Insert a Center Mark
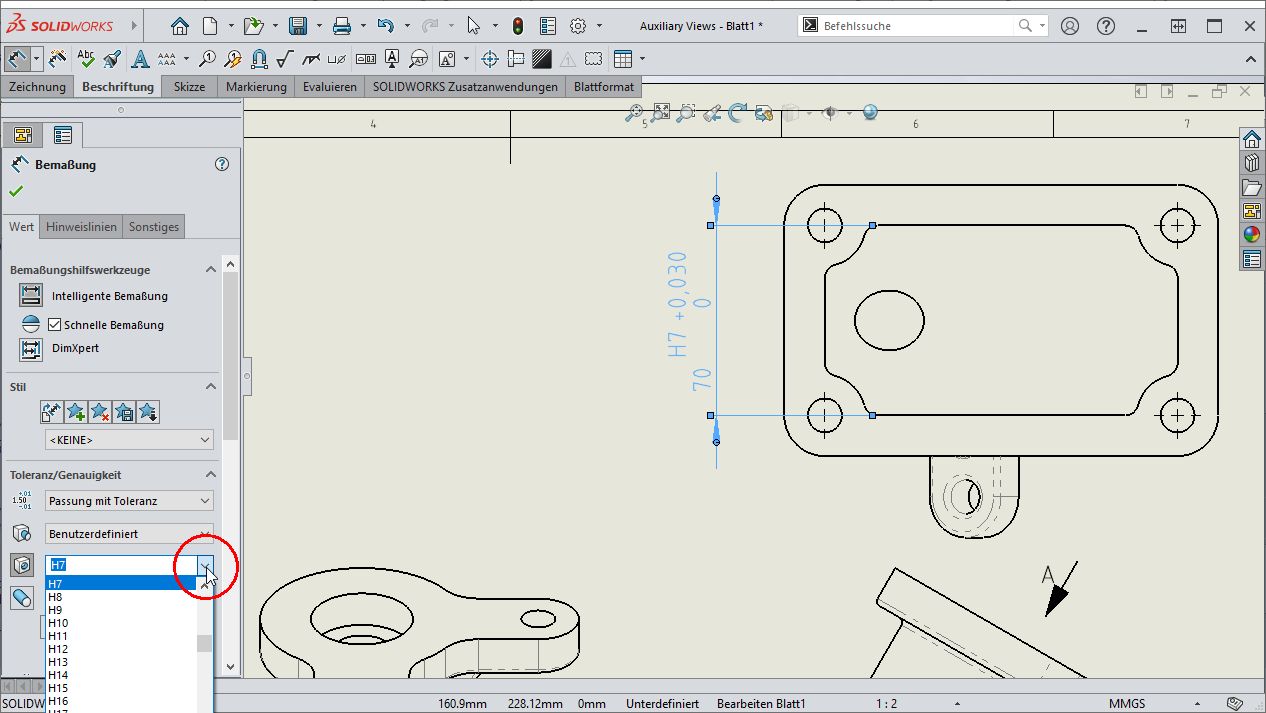This screenshot has height=713, width=1266. coord(490,59)
